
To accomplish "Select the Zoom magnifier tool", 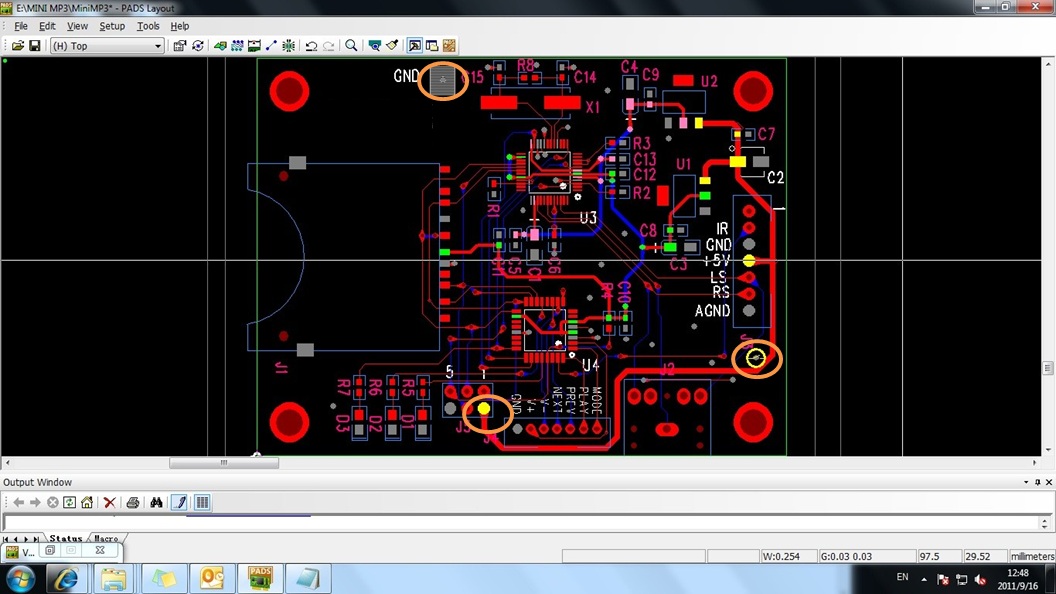I will point(351,46).
